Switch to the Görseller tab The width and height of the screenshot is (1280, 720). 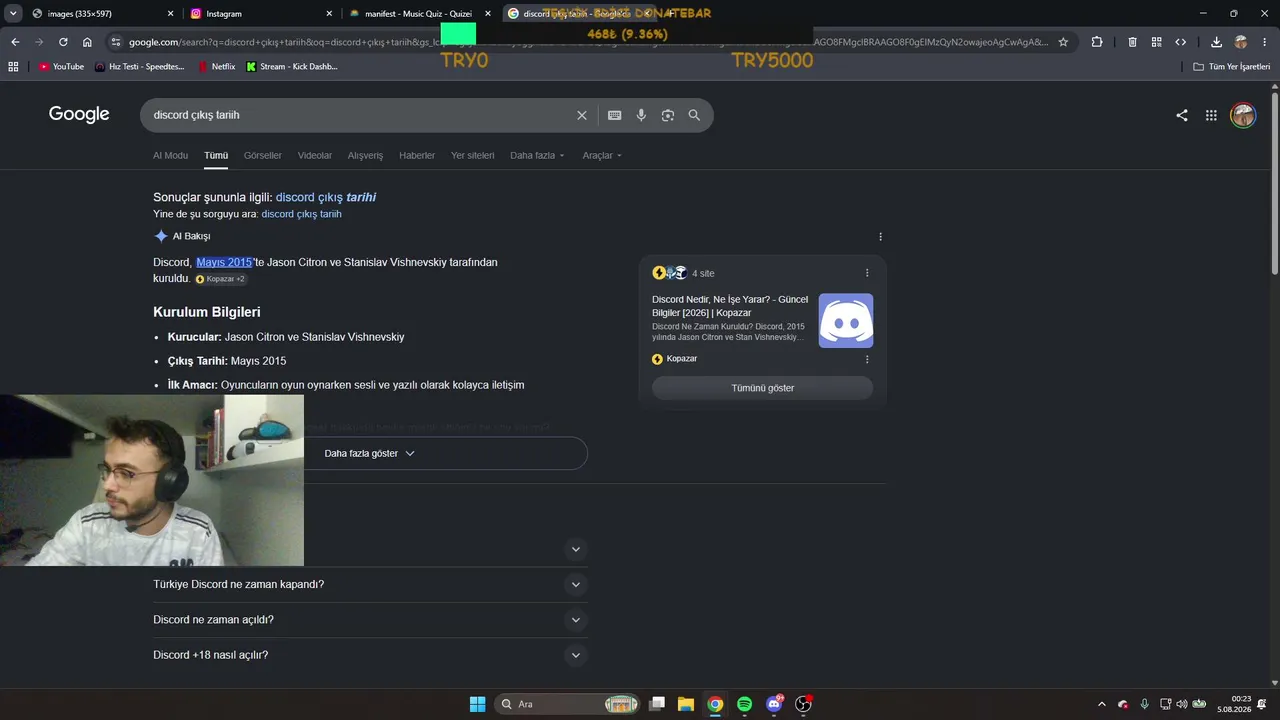click(x=263, y=155)
